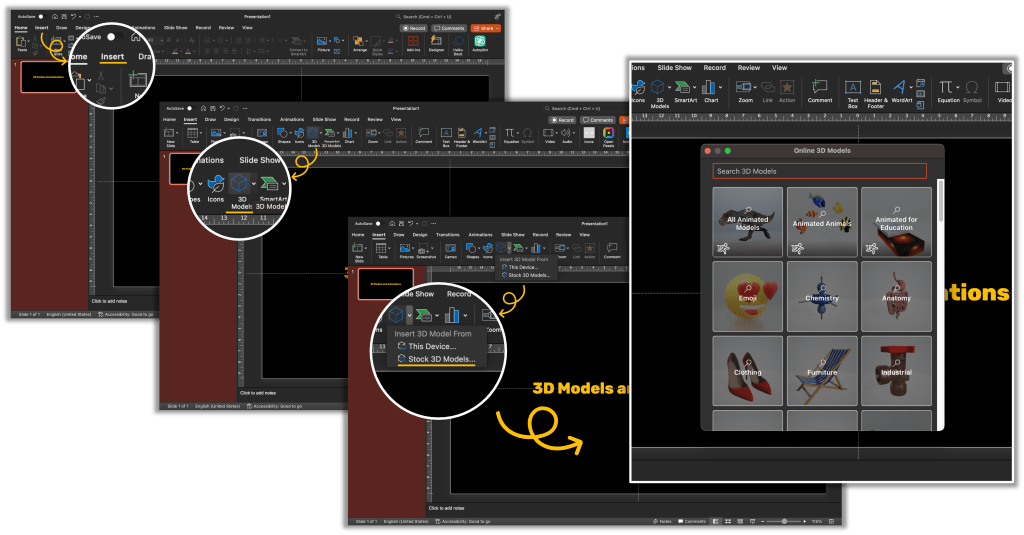Toggle AutoSave inside the top-left magnified circle

coord(110,36)
